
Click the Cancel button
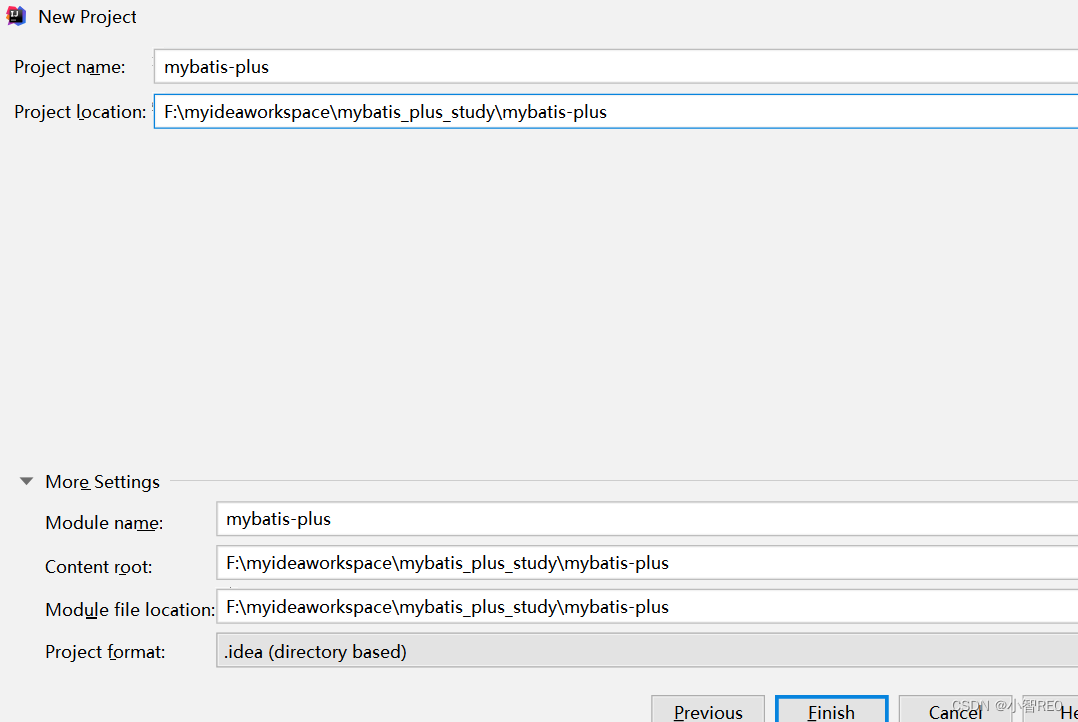pos(955,711)
